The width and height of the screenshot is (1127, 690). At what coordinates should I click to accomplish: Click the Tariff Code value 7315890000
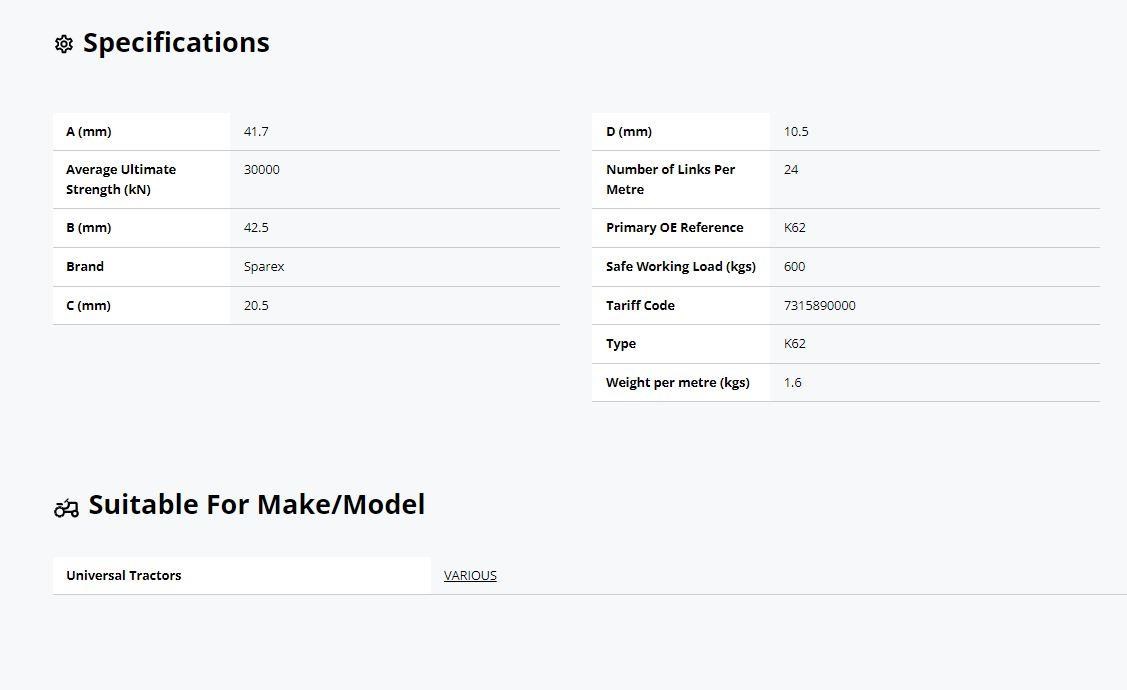click(819, 305)
